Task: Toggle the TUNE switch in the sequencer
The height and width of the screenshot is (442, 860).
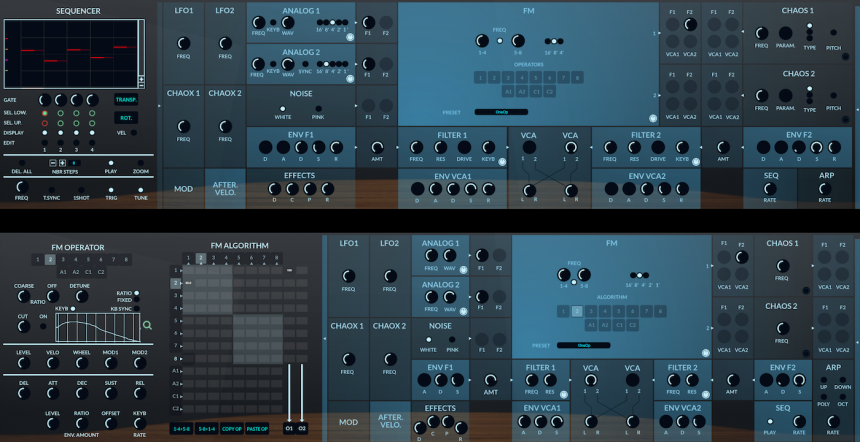Action: click(140, 190)
